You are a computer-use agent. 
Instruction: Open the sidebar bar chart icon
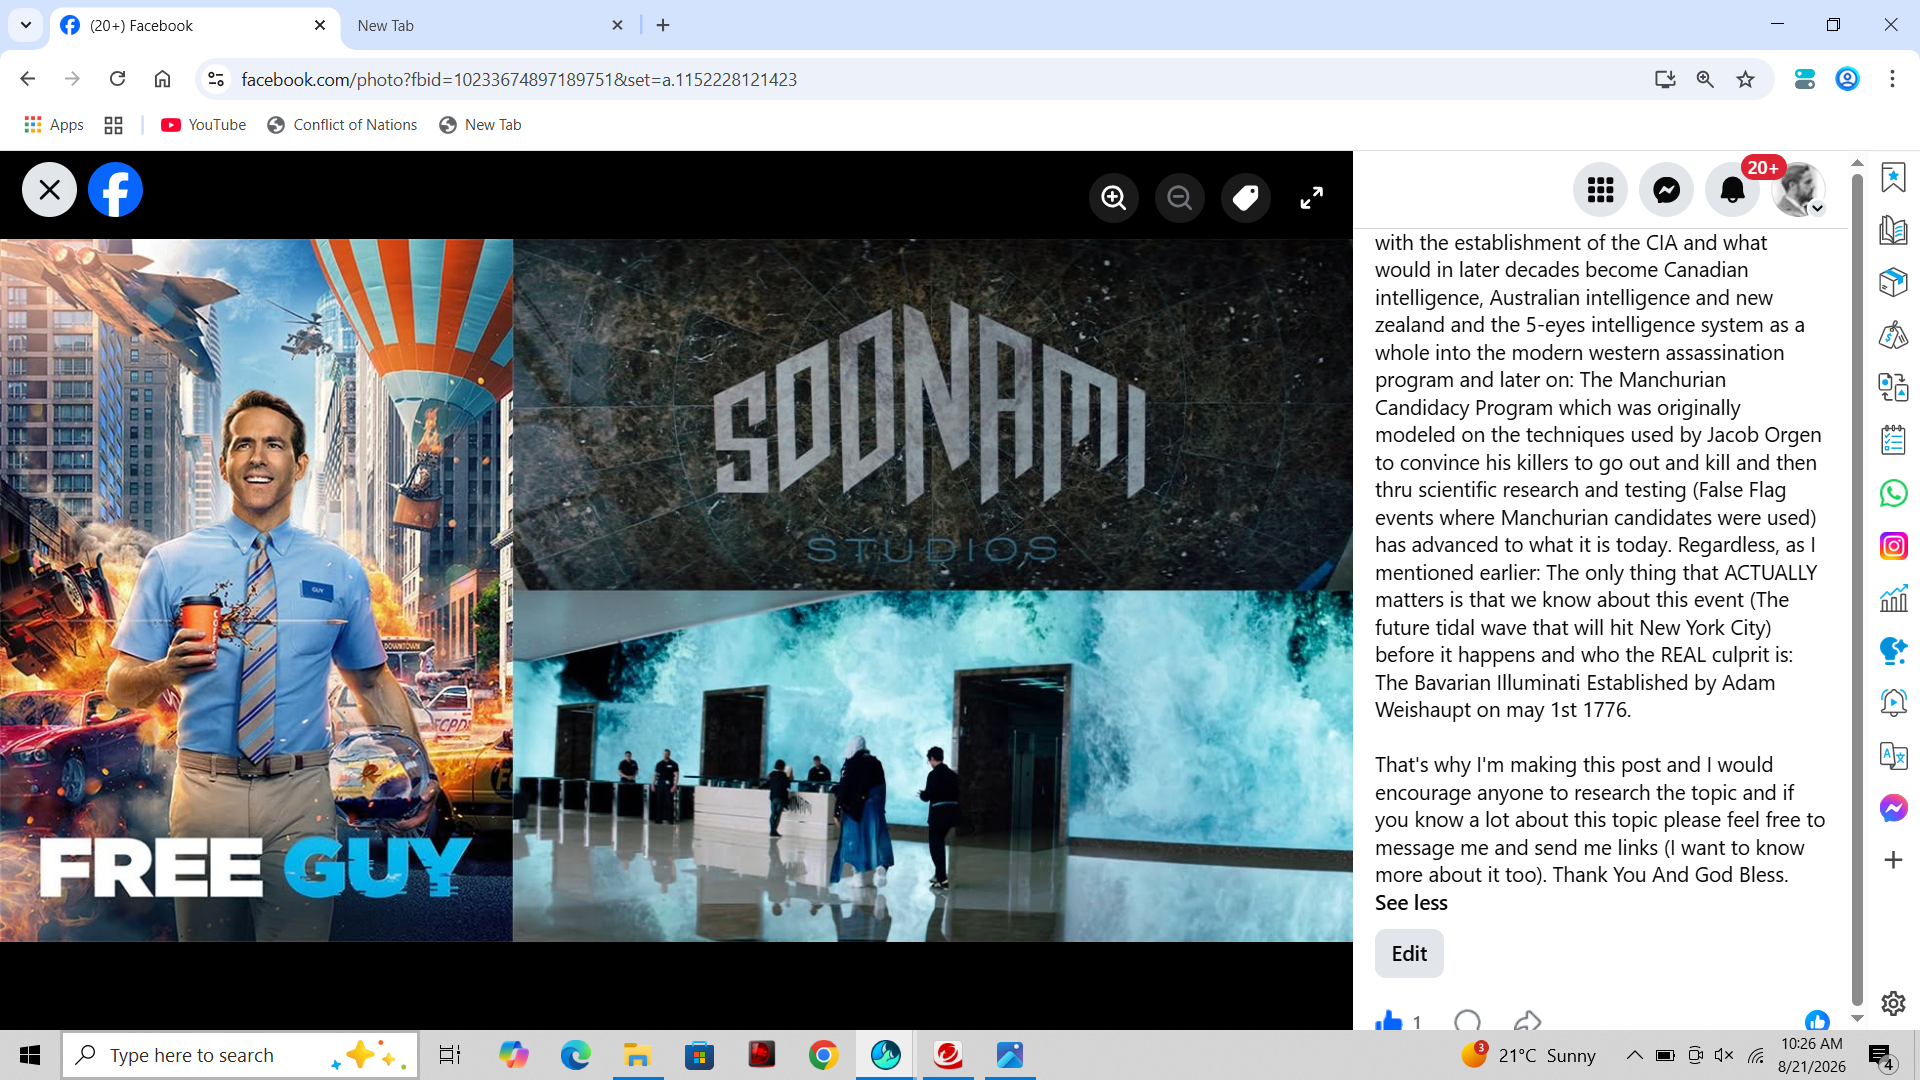point(1893,598)
